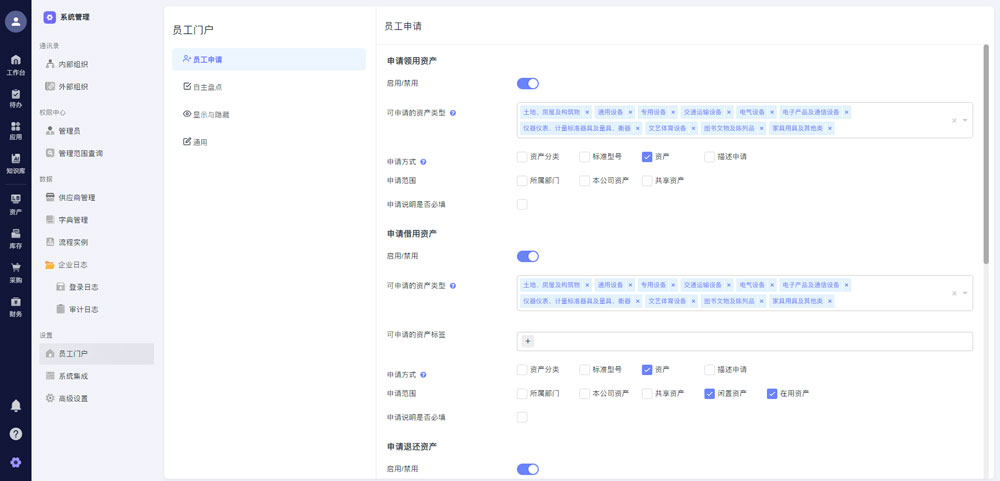Image resolution: width=1000 pixels, height=481 pixels.
Task: Open 字典管理 in sidebar
Action: (96, 220)
